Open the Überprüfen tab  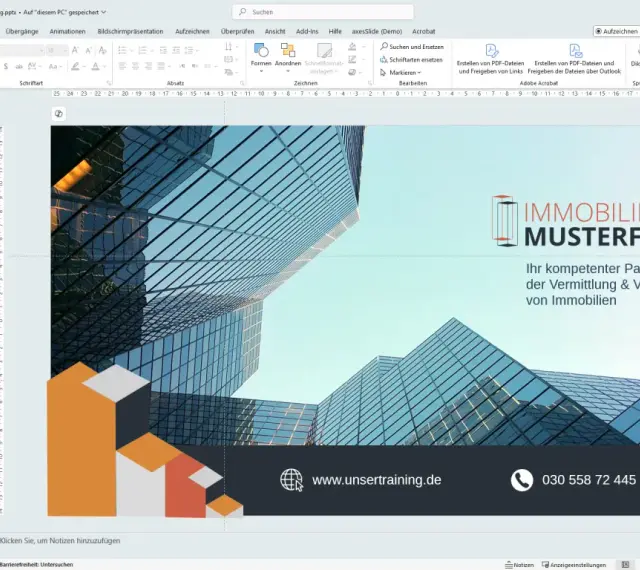[x=237, y=31]
